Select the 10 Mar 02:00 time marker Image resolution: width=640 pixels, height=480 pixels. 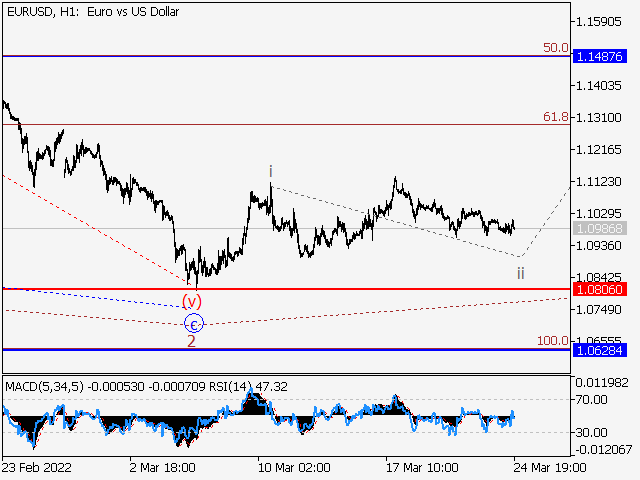click(295, 467)
